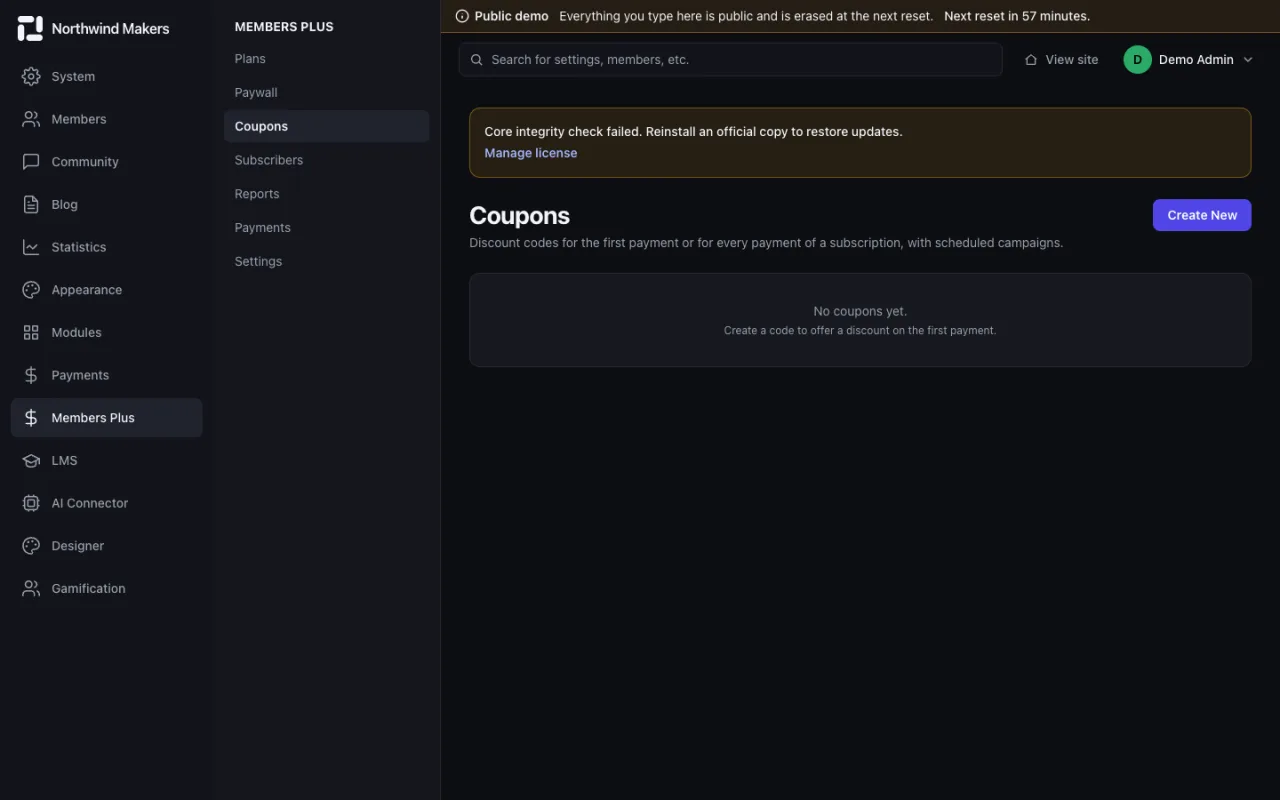This screenshot has width=1280, height=800.
Task: Follow the Manage license link
Action: 531,153
